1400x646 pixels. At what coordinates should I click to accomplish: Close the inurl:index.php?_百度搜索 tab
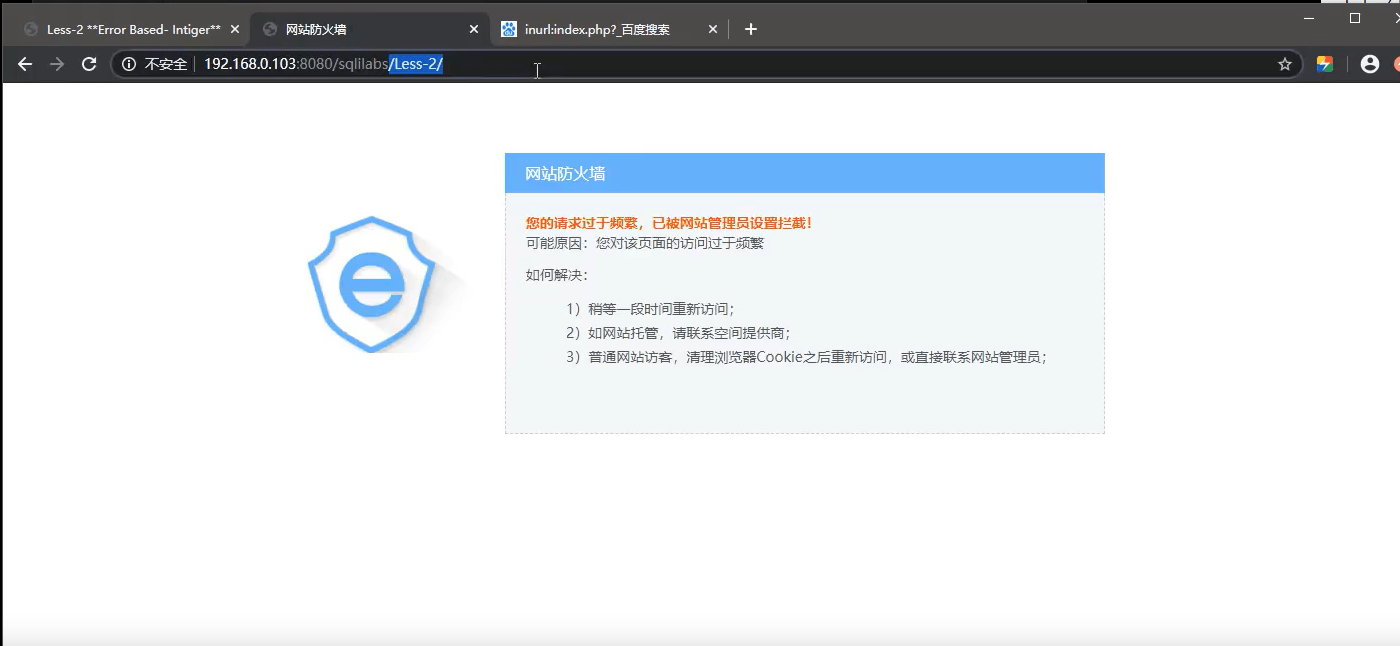pos(713,29)
